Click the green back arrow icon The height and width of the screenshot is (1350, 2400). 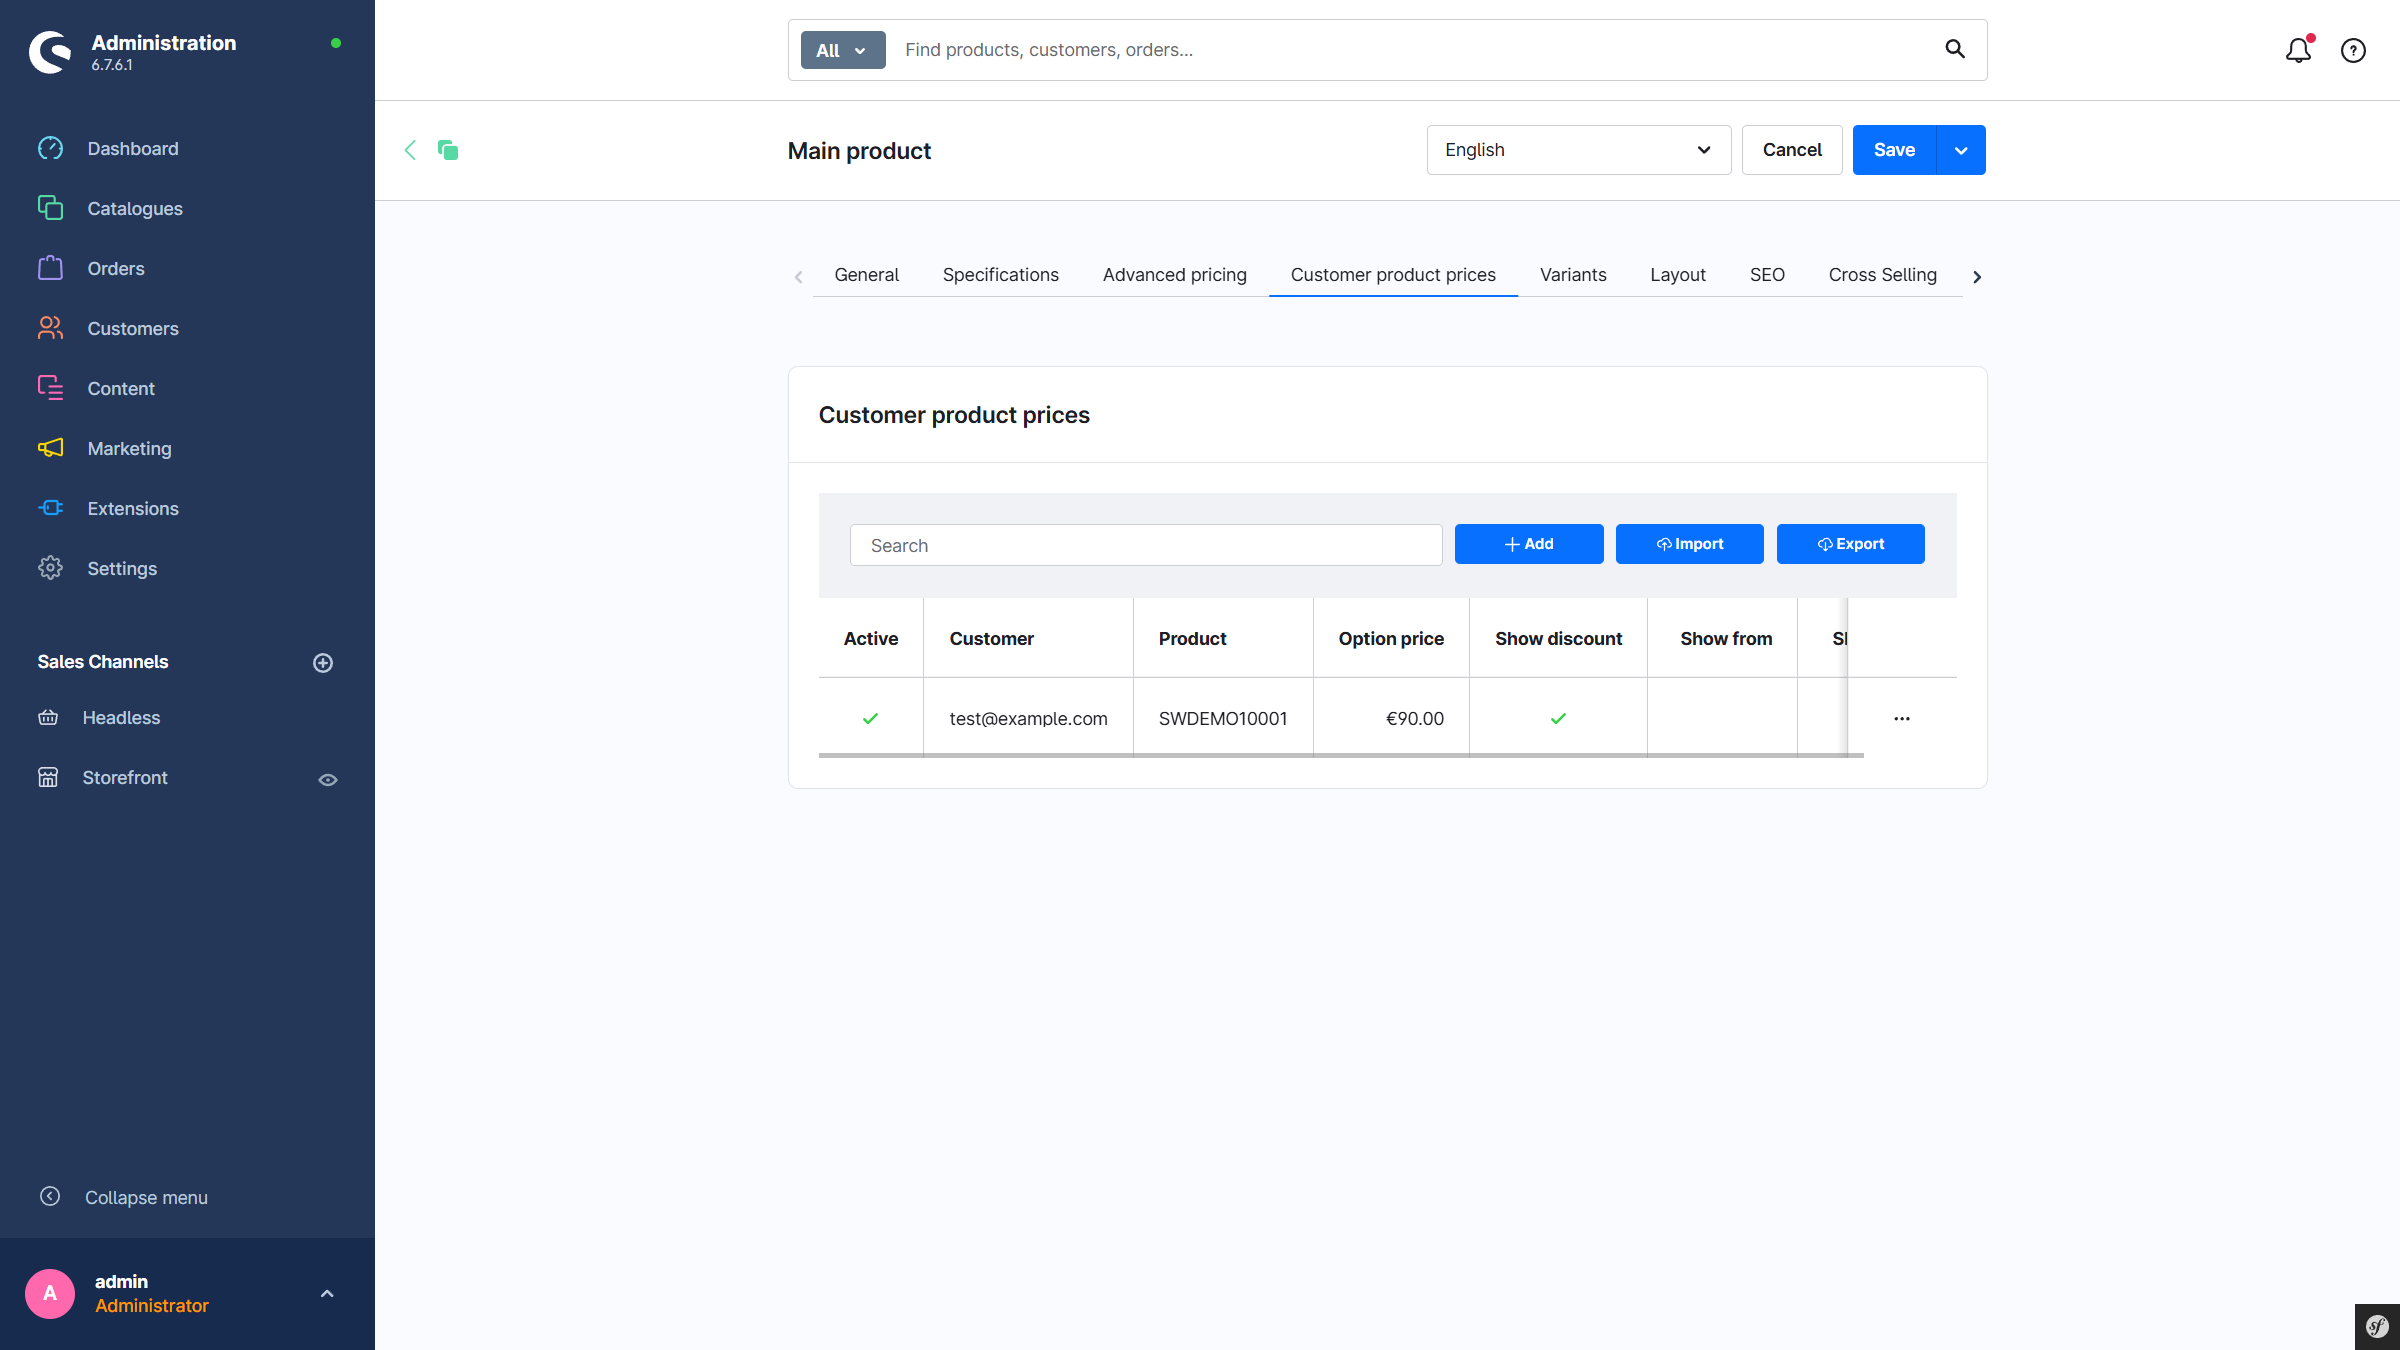[410, 150]
